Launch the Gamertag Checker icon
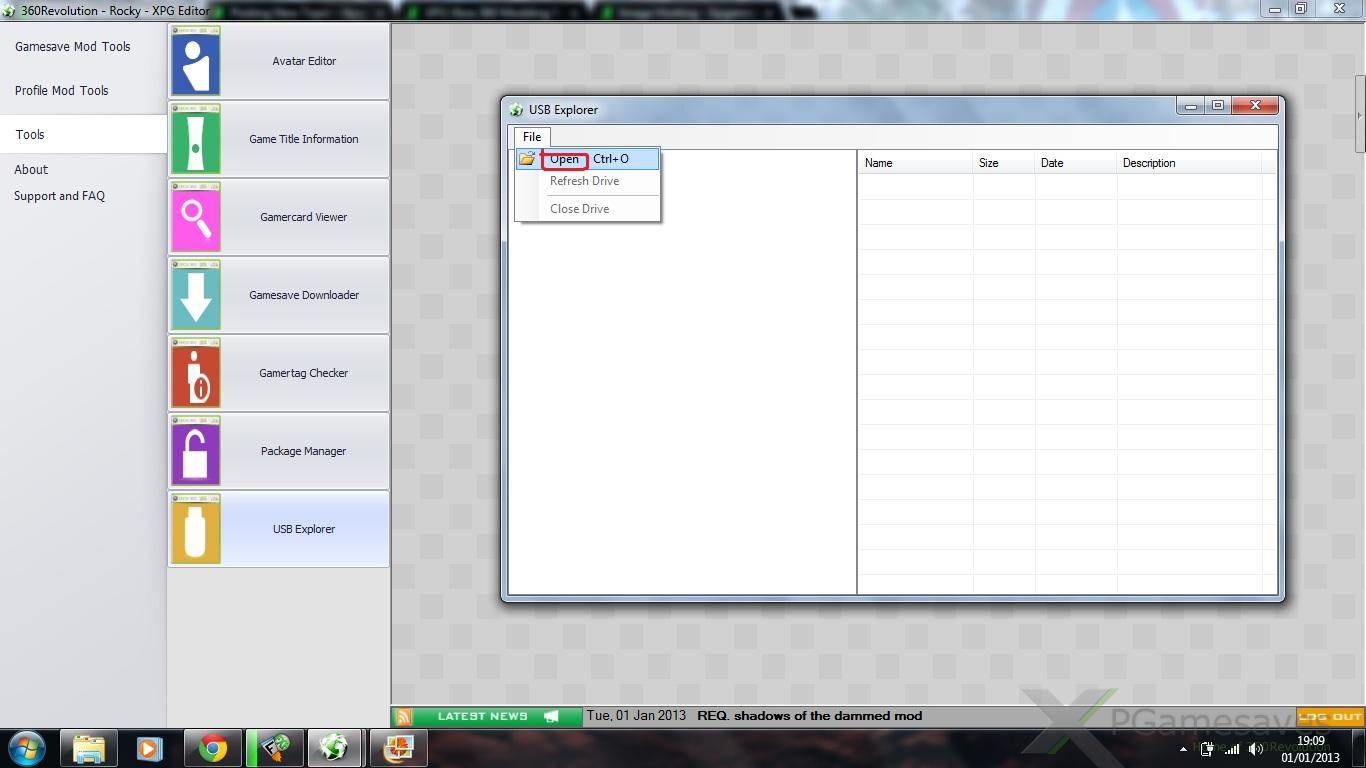This screenshot has height=768, width=1366. click(x=196, y=373)
